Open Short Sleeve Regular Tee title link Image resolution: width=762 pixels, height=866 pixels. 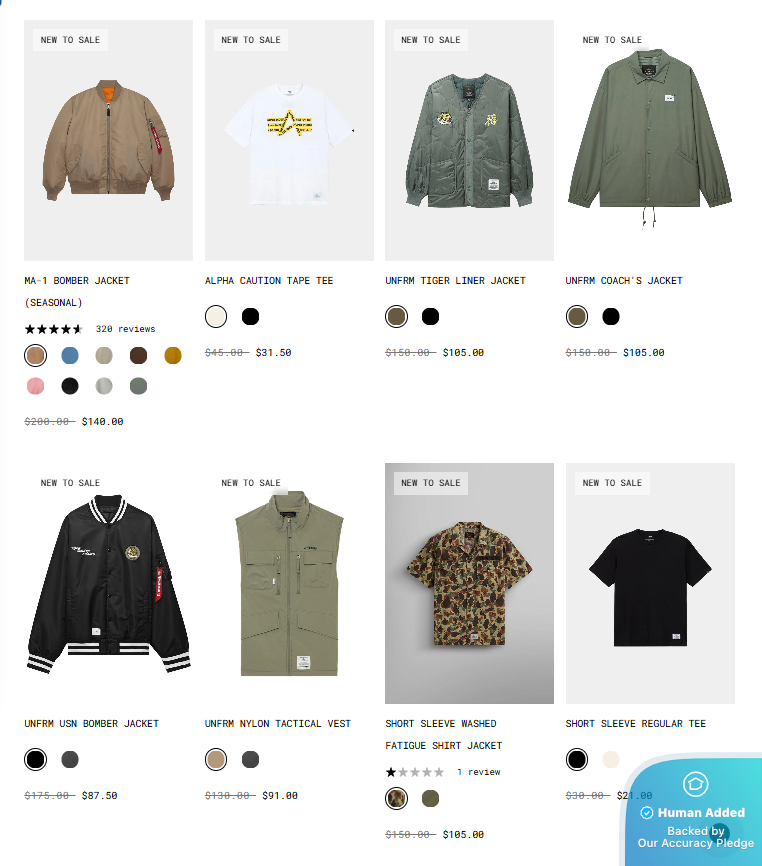point(636,724)
